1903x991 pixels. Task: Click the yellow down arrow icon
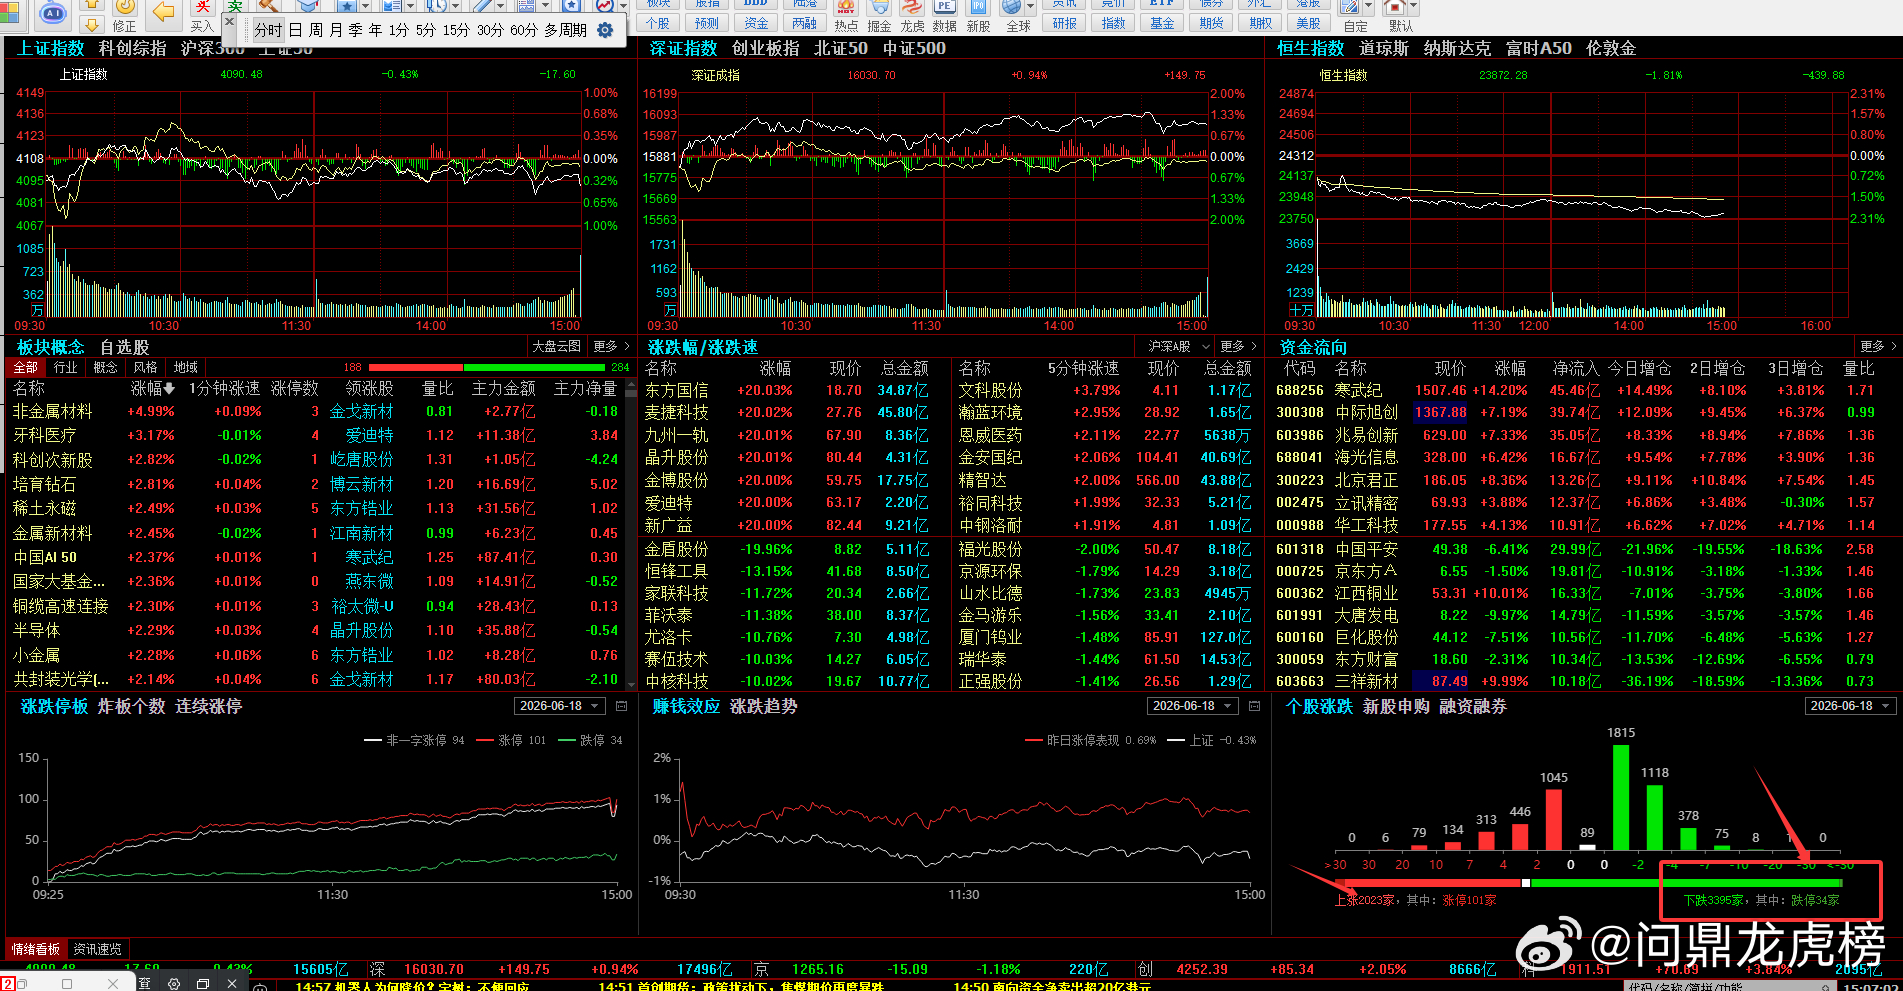(91, 24)
